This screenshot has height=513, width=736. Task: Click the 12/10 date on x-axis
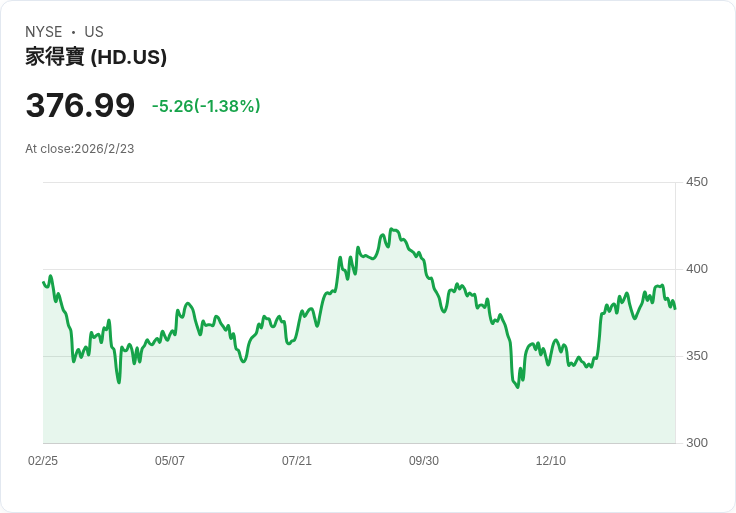pos(551,461)
